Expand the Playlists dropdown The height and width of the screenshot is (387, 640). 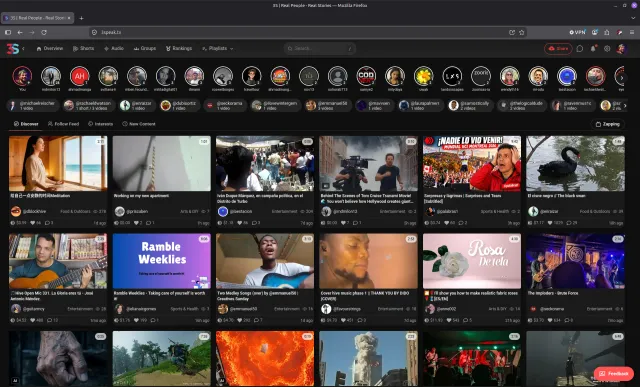pos(218,49)
